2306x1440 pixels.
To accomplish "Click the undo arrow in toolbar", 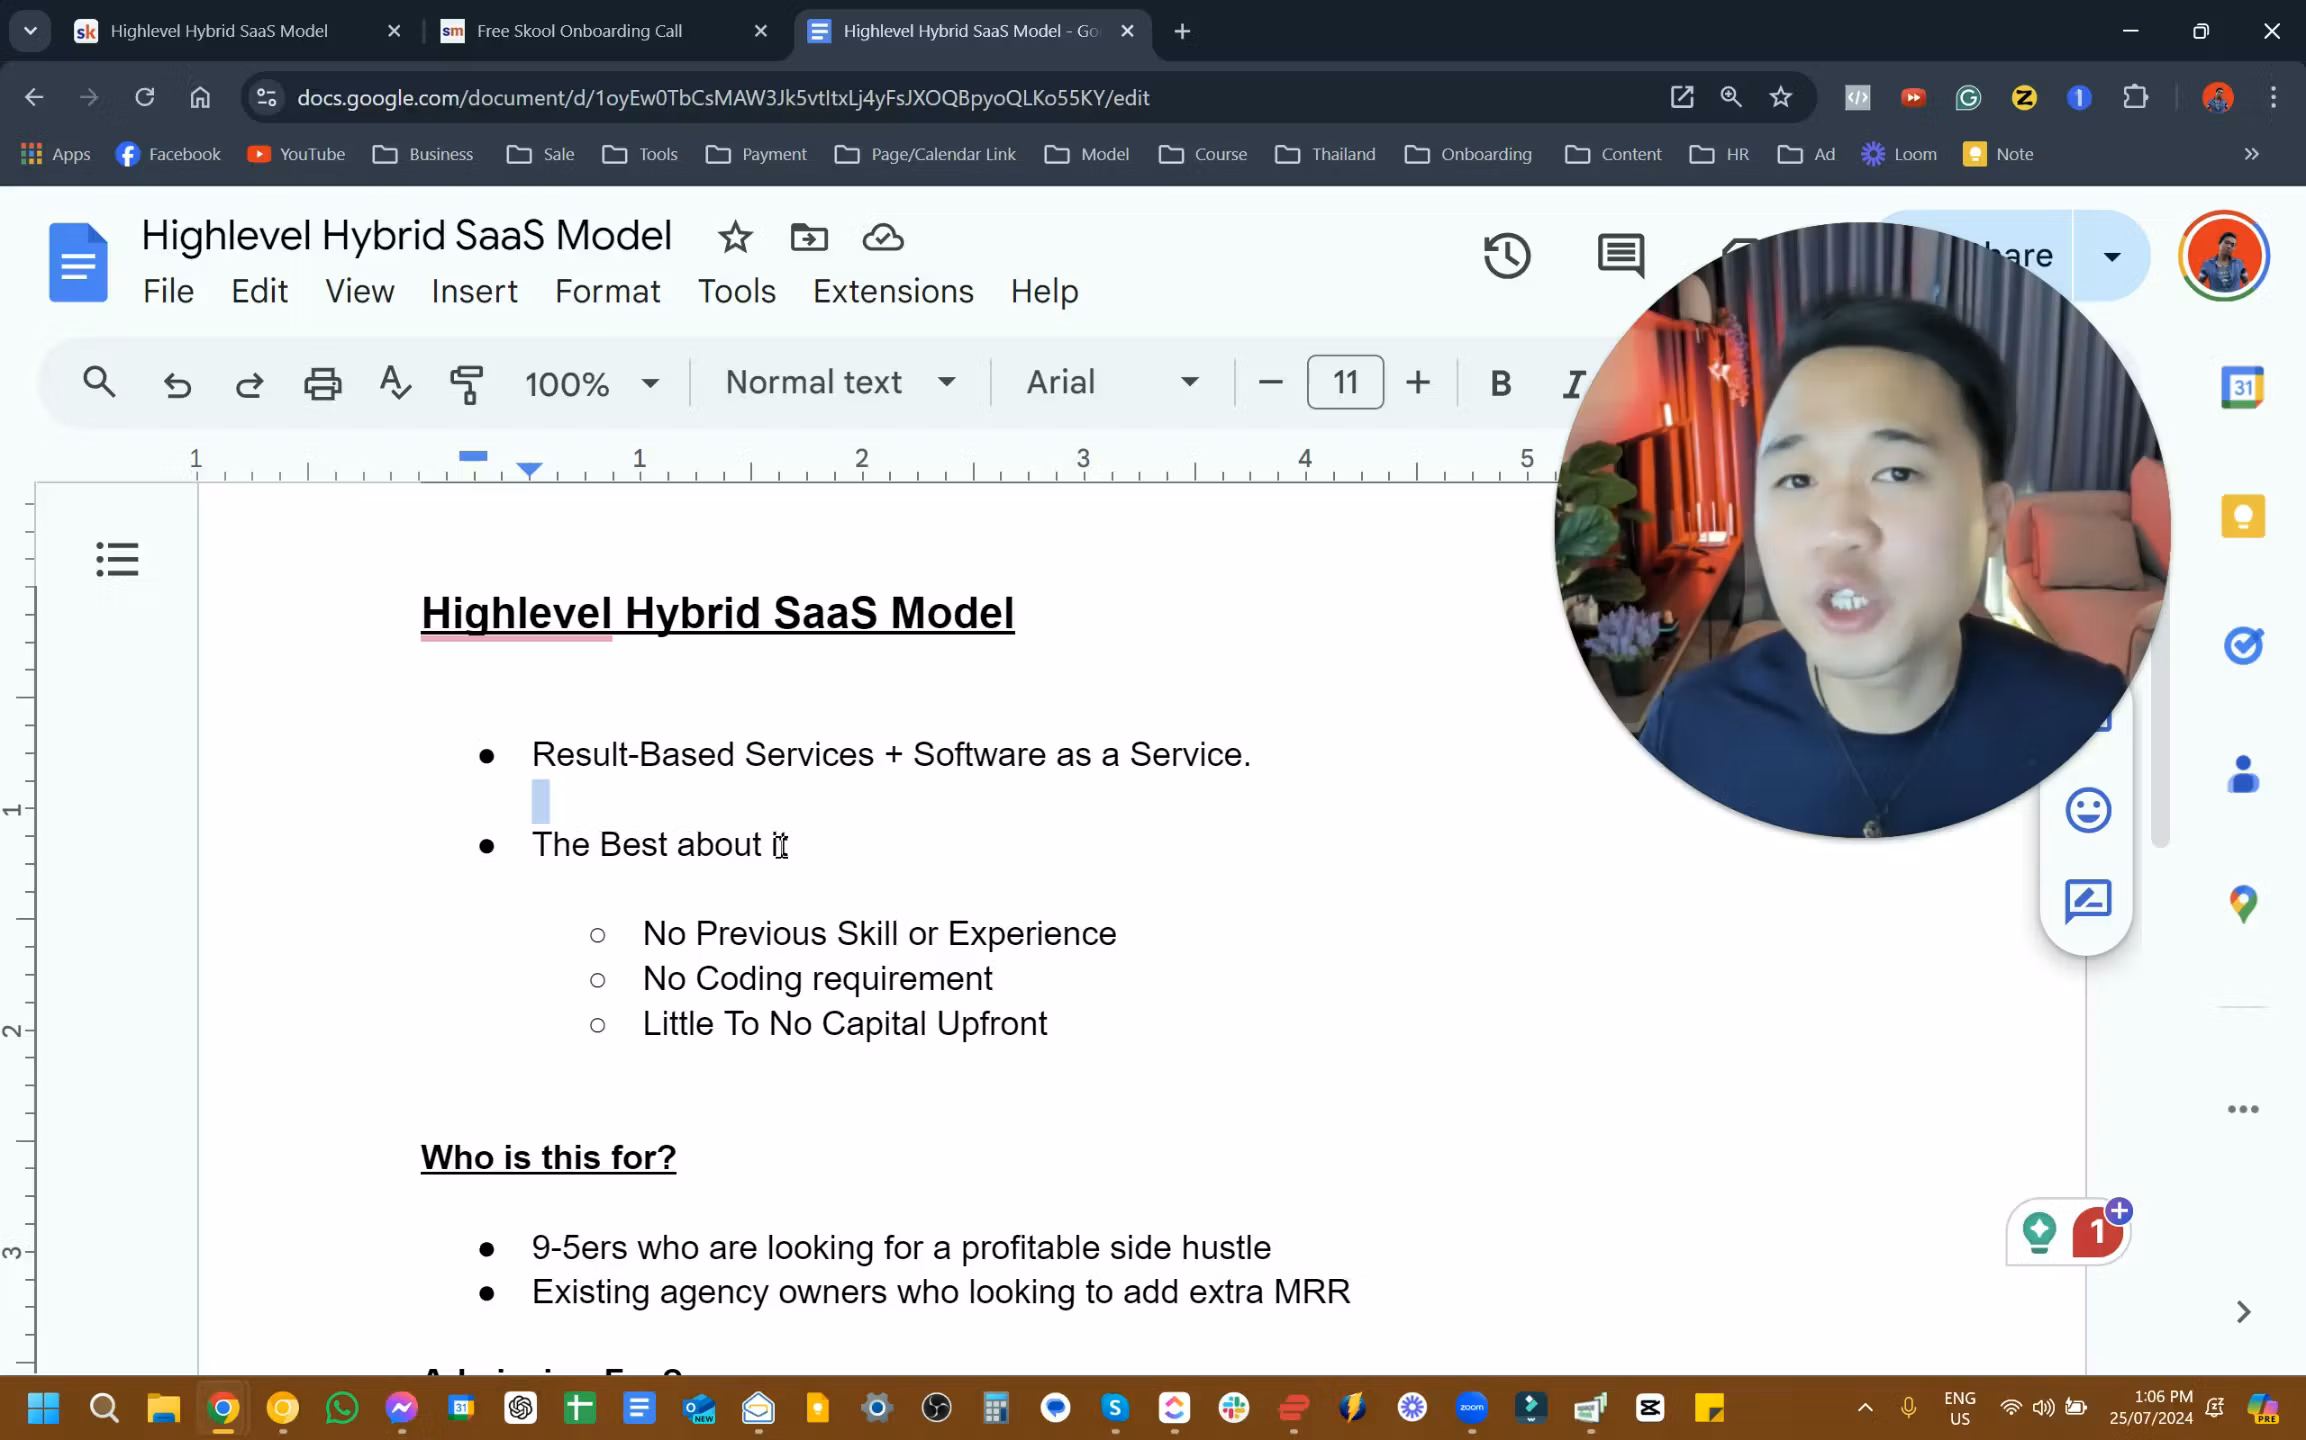I will 177,383.
